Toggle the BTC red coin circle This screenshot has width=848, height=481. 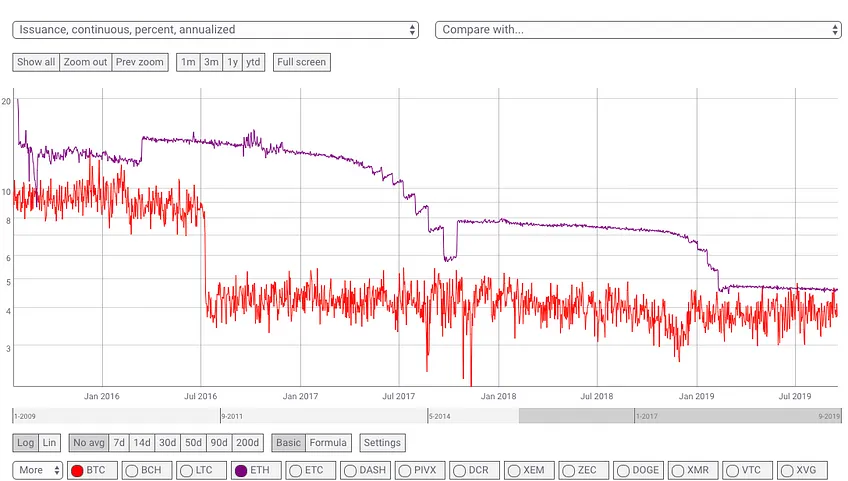(x=77, y=471)
